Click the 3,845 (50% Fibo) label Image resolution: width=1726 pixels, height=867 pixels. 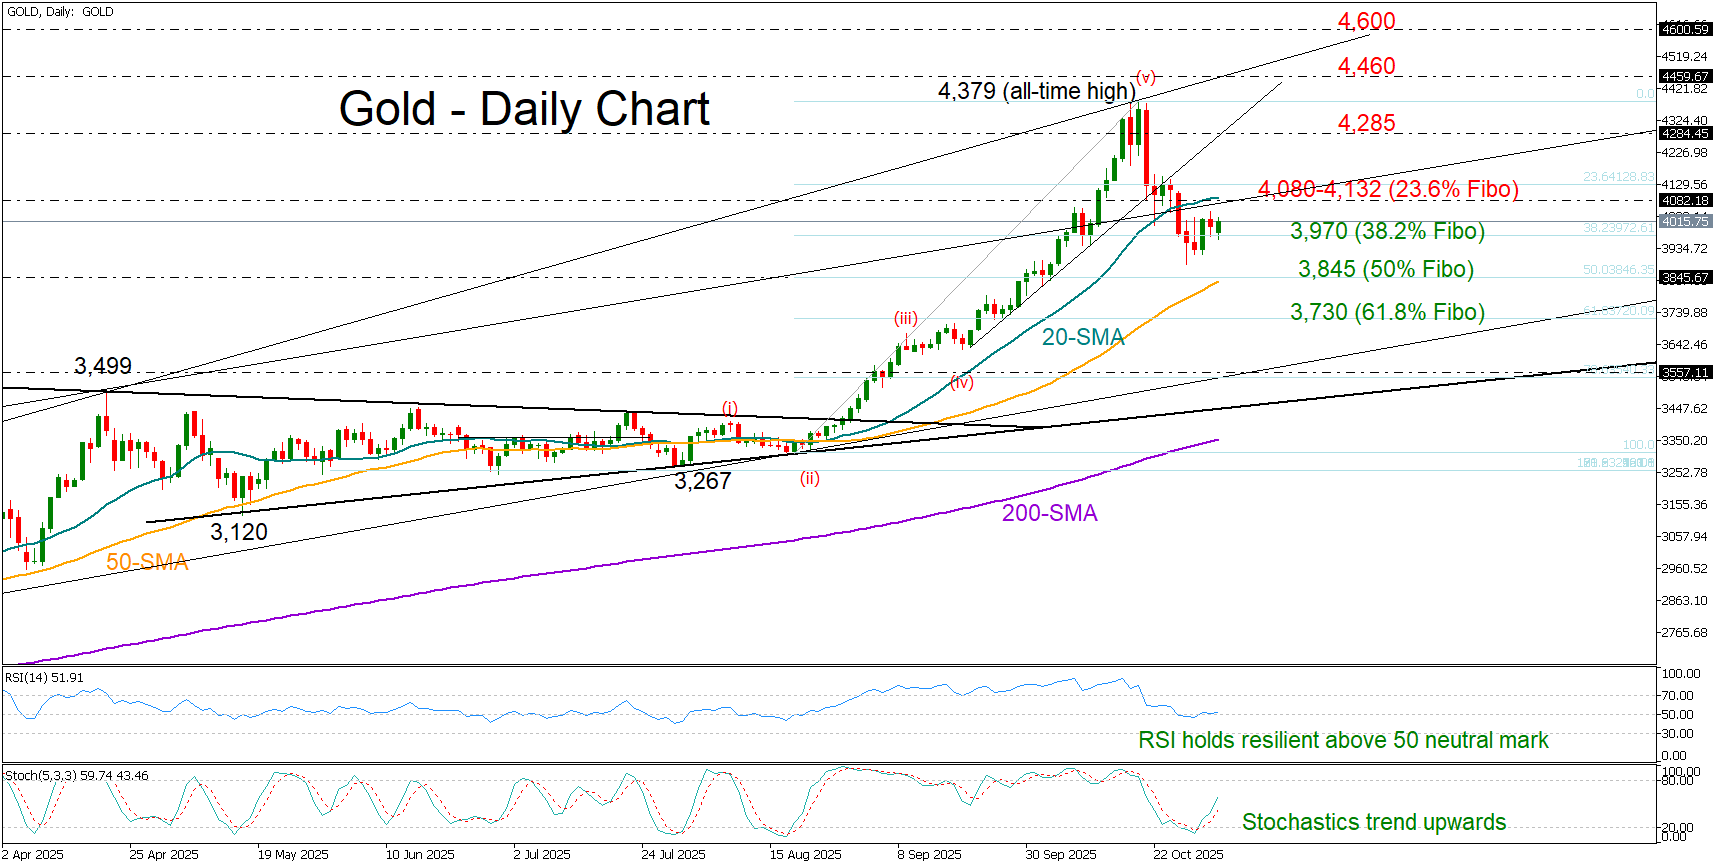pos(1385,269)
